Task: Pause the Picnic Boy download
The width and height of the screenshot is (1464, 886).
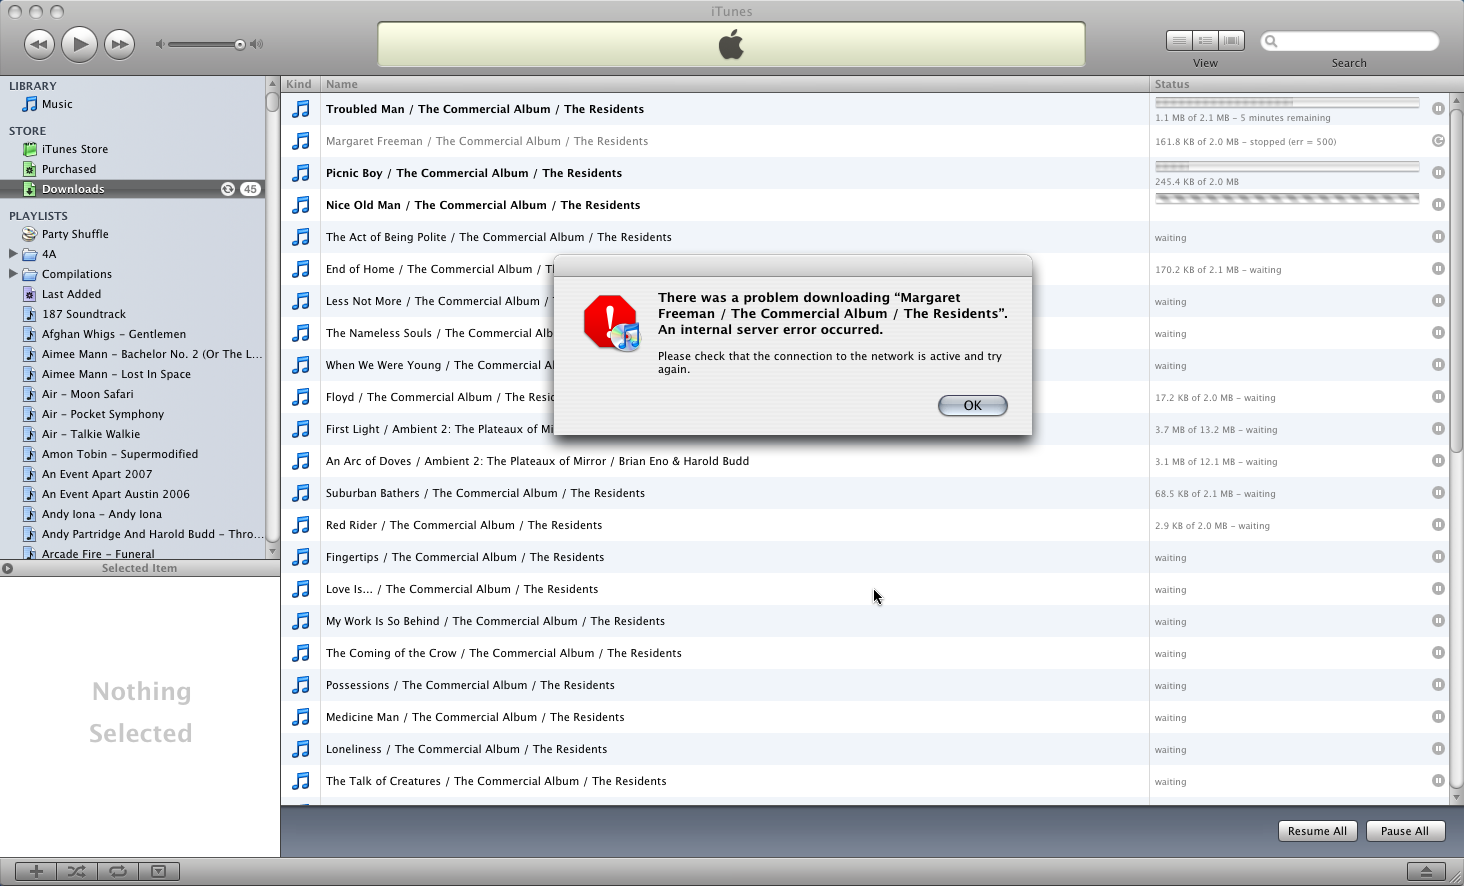Action: [1438, 173]
